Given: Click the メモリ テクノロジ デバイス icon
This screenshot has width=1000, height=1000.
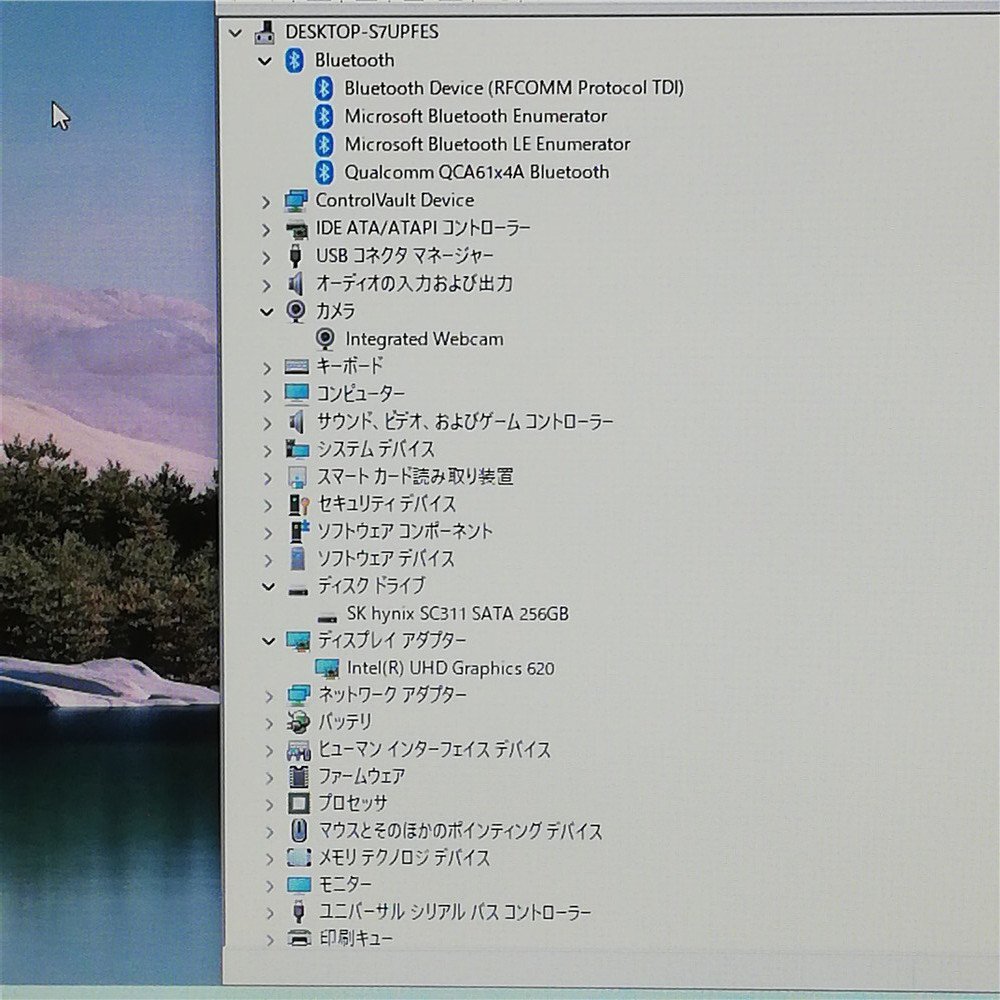Looking at the screenshot, I should click(298, 858).
